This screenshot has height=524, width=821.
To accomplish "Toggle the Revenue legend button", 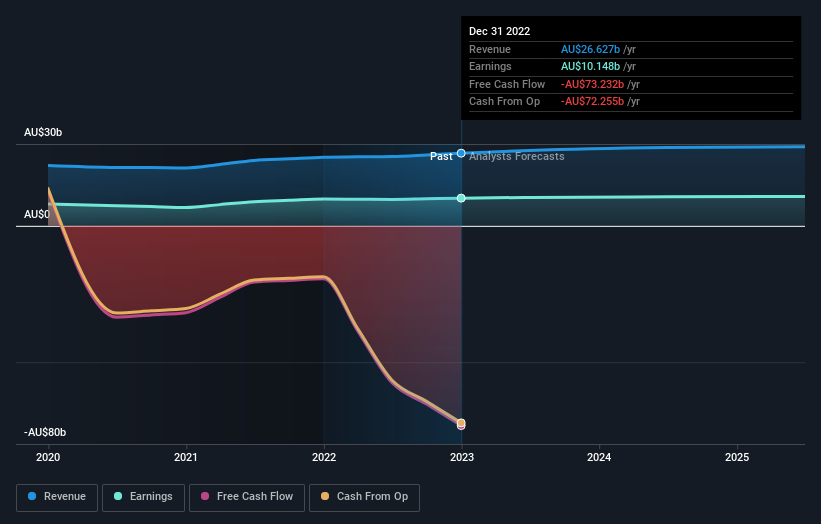I will (57, 497).
